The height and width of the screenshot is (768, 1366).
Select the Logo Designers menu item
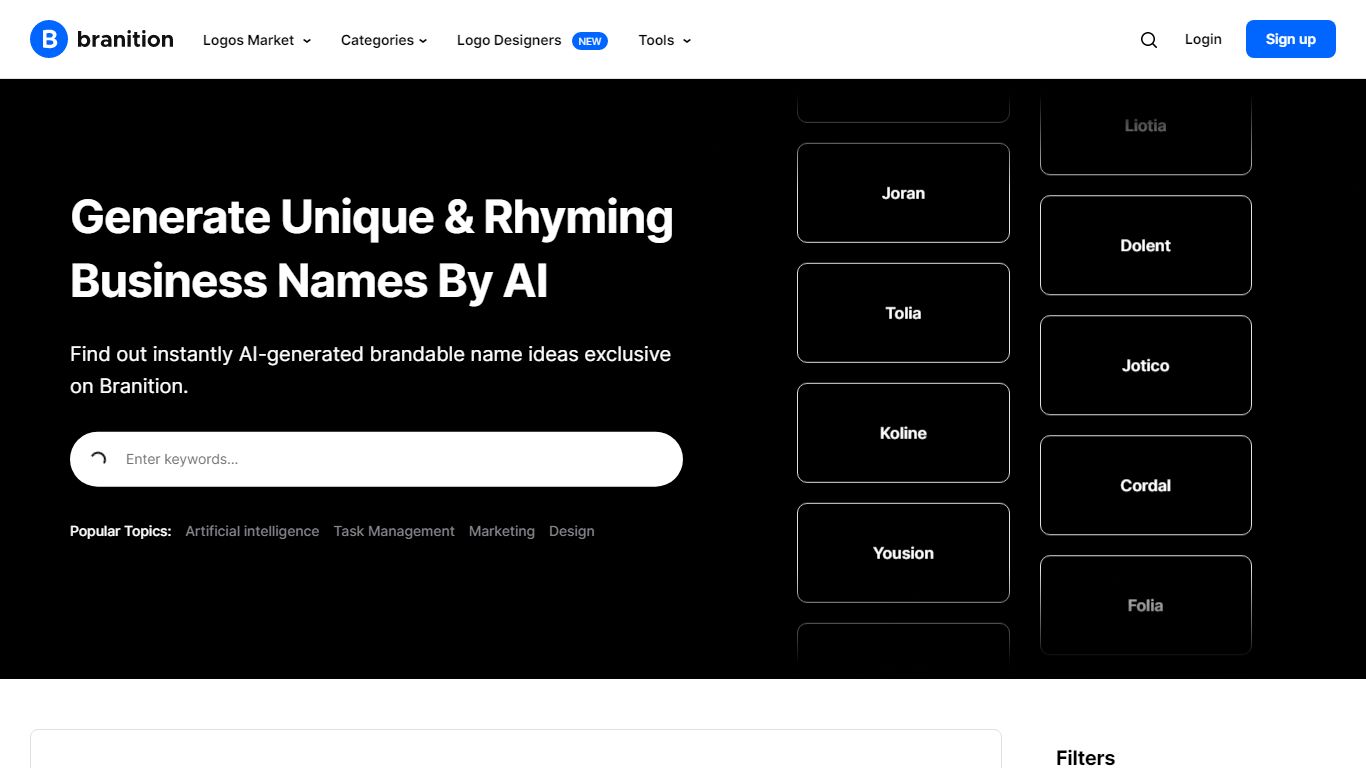[x=508, y=40]
